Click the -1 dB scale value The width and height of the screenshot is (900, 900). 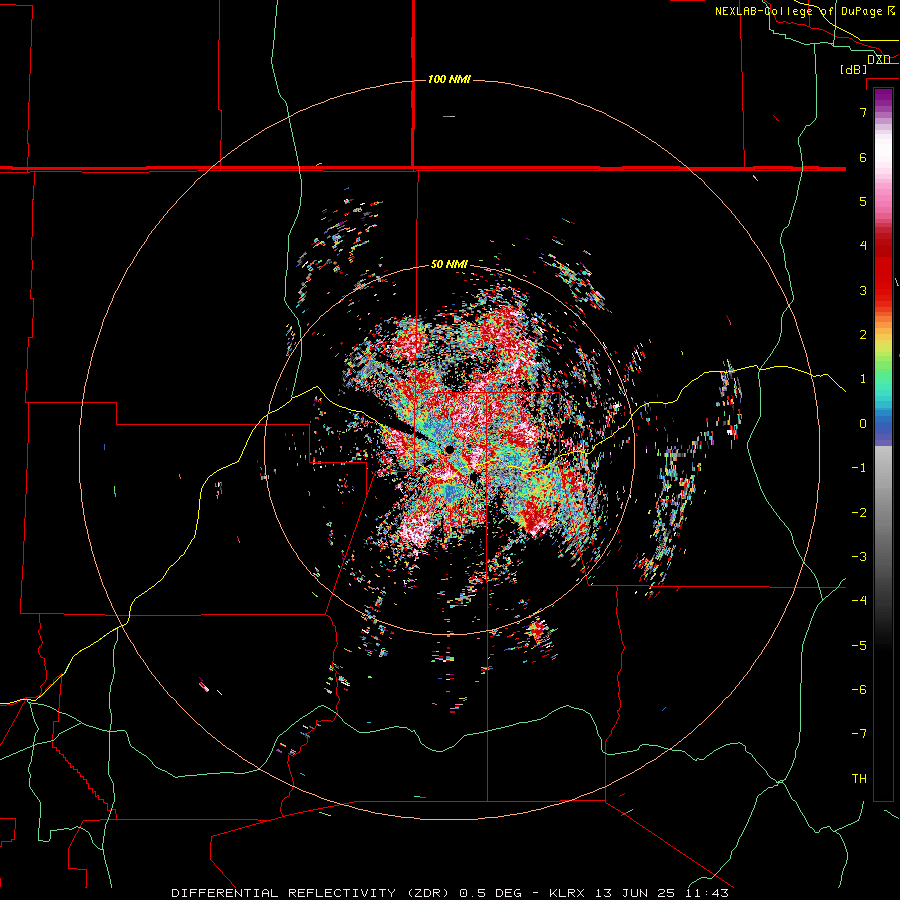(859, 468)
